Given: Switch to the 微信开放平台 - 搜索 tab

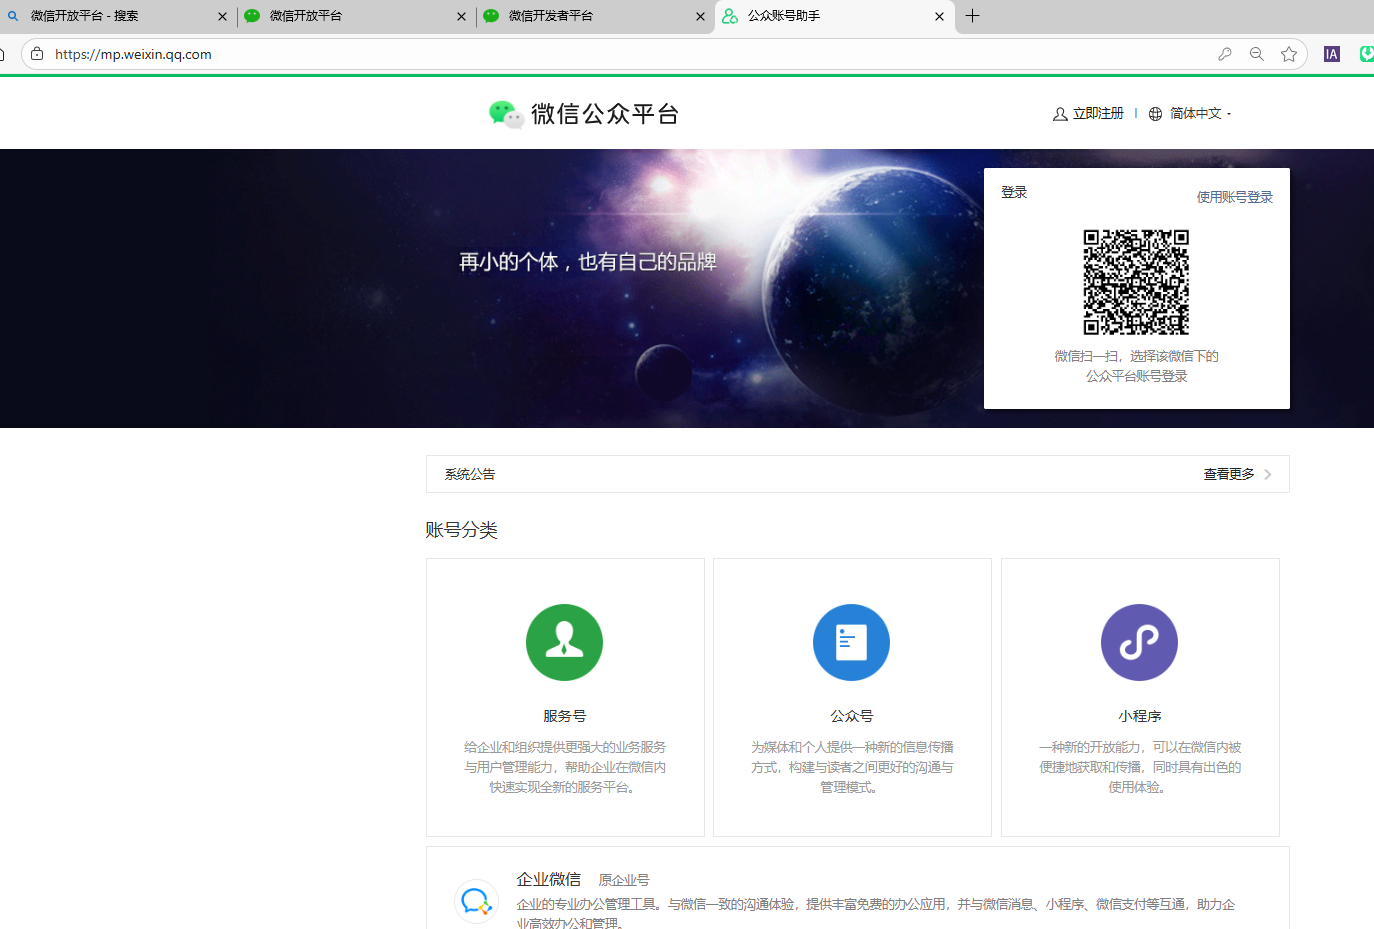Looking at the screenshot, I should pos(117,16).
